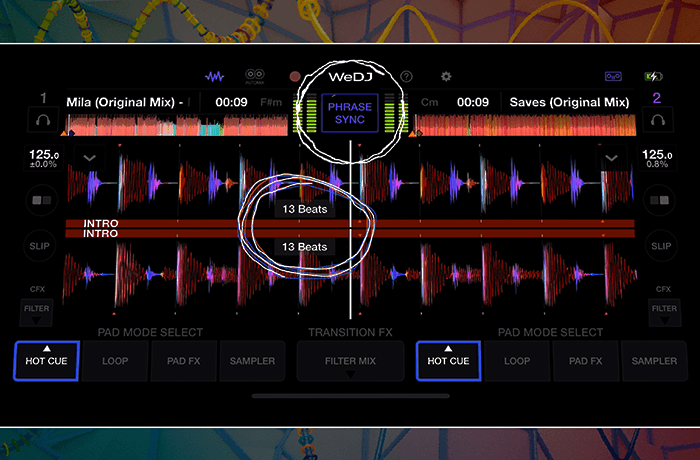Enable SLIP mode on deck 1

pos(39,246)
